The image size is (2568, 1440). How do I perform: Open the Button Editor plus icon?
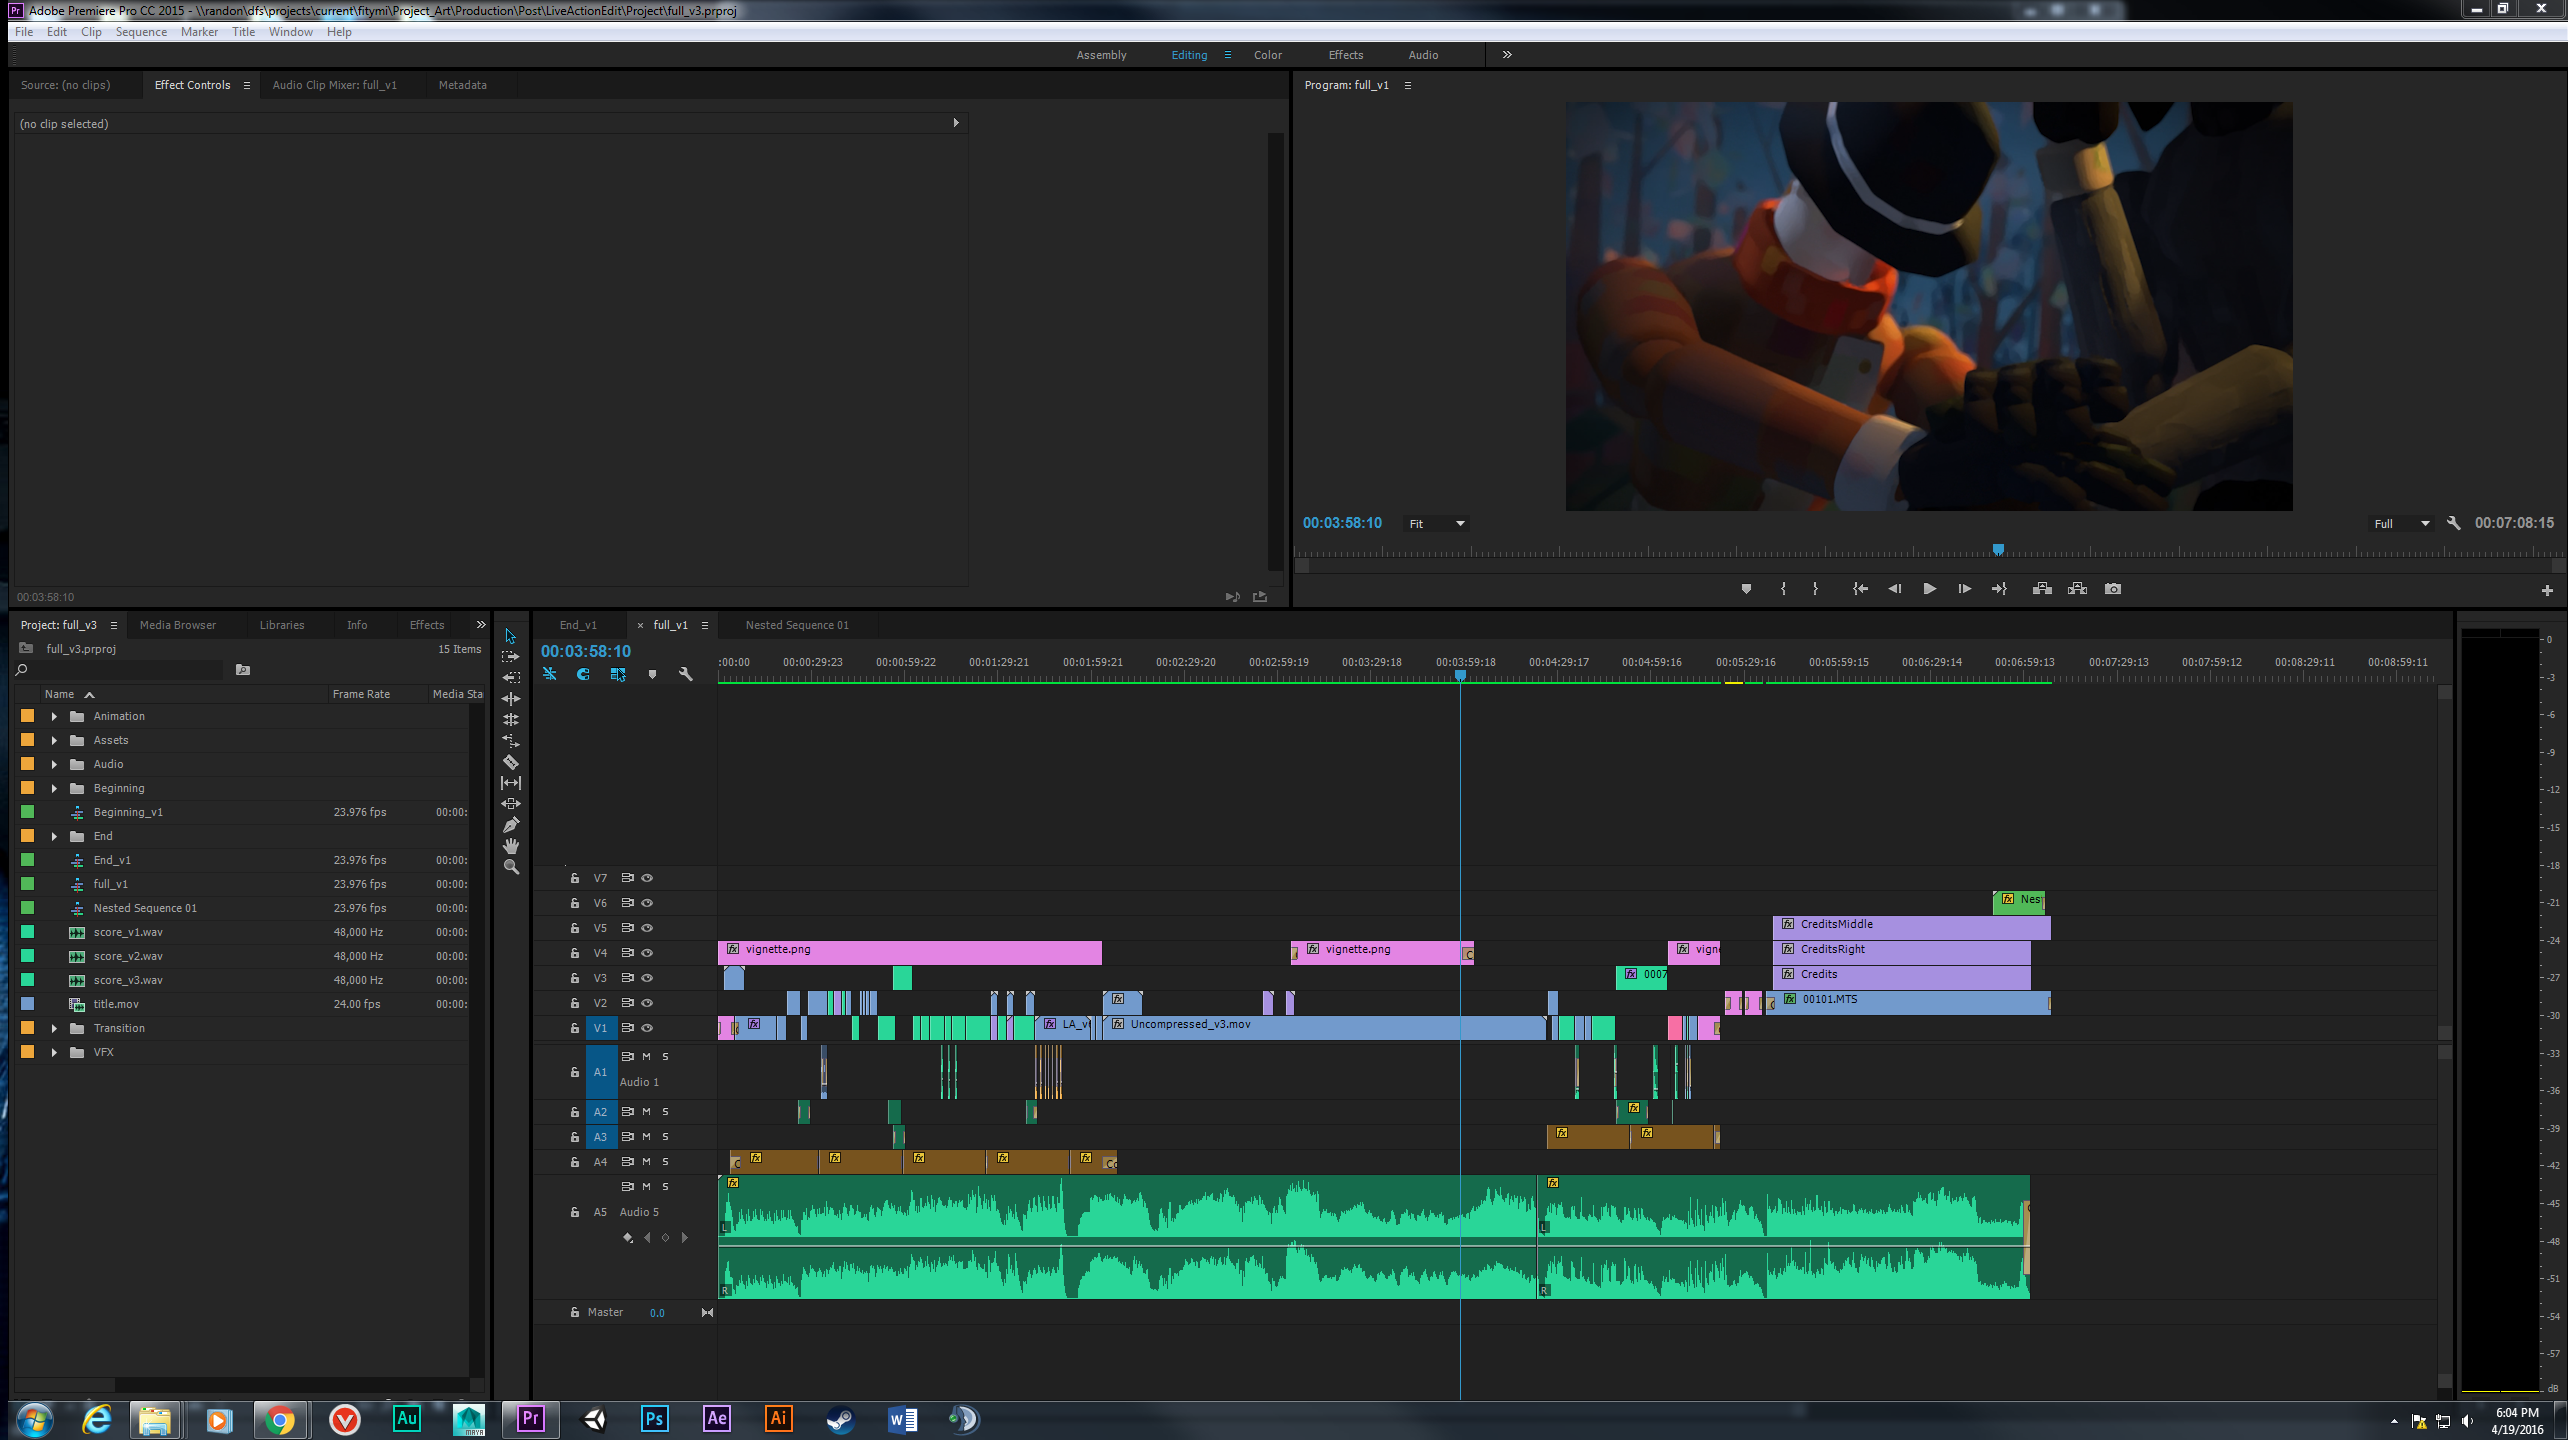[2547, 590]
